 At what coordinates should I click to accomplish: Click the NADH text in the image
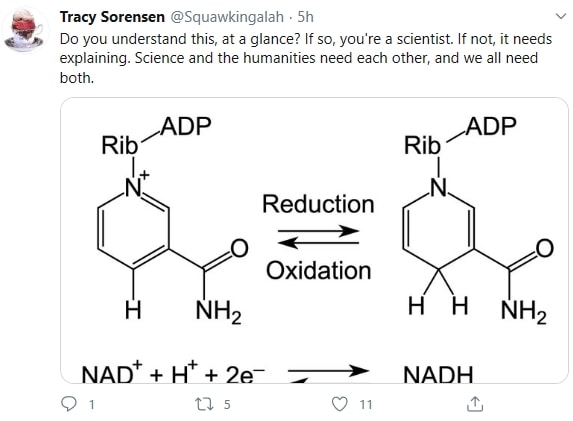[438, 374]
